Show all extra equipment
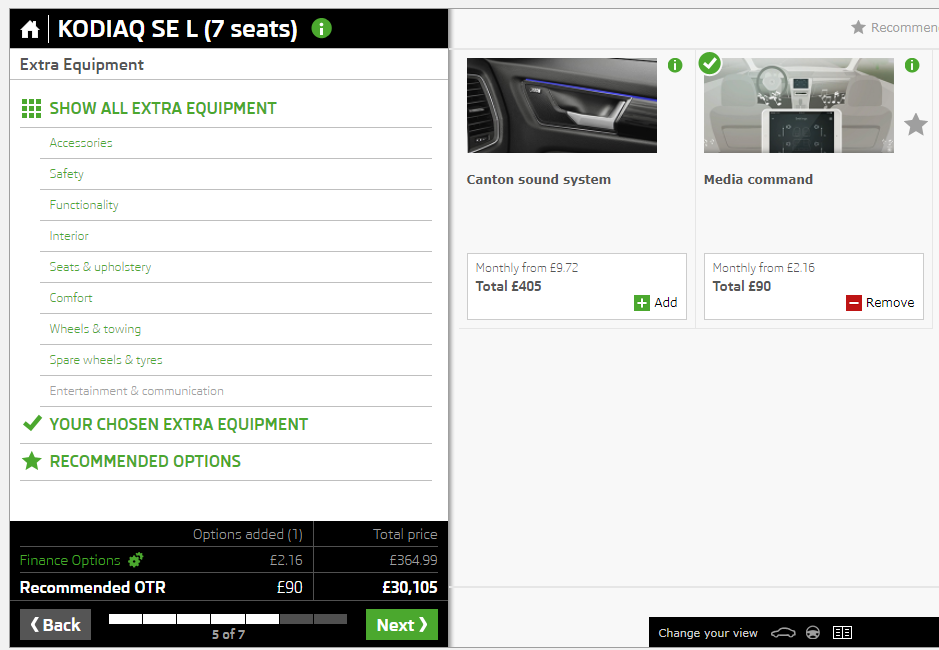The width and height of the screenshot is (939, 650). 163,108
